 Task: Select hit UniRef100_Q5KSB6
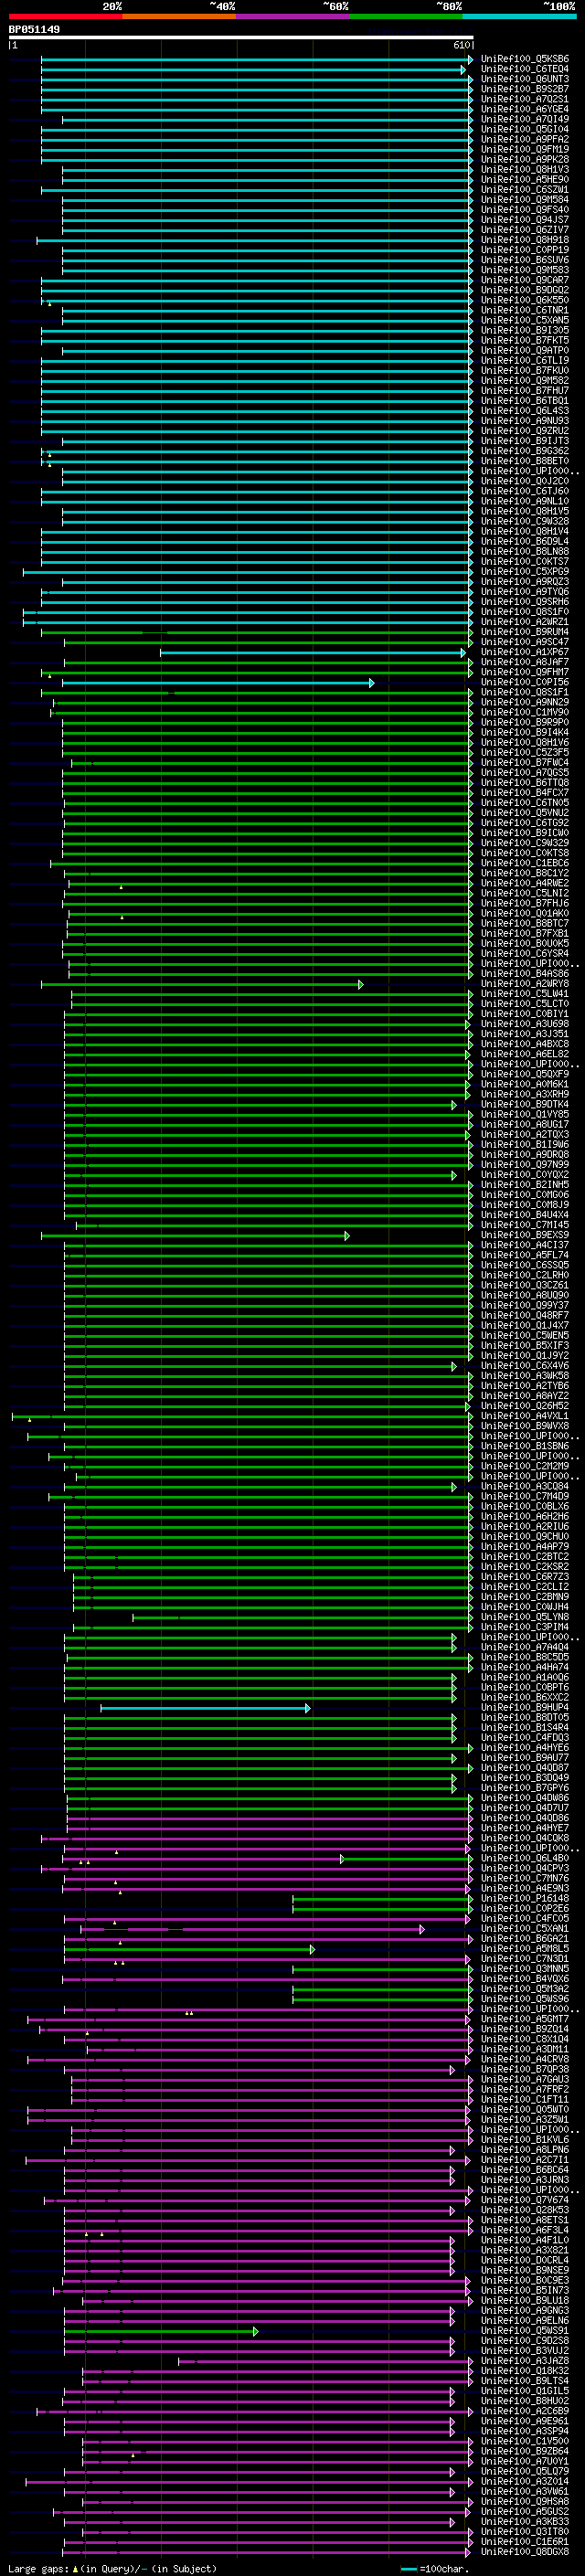pos(525,59)
